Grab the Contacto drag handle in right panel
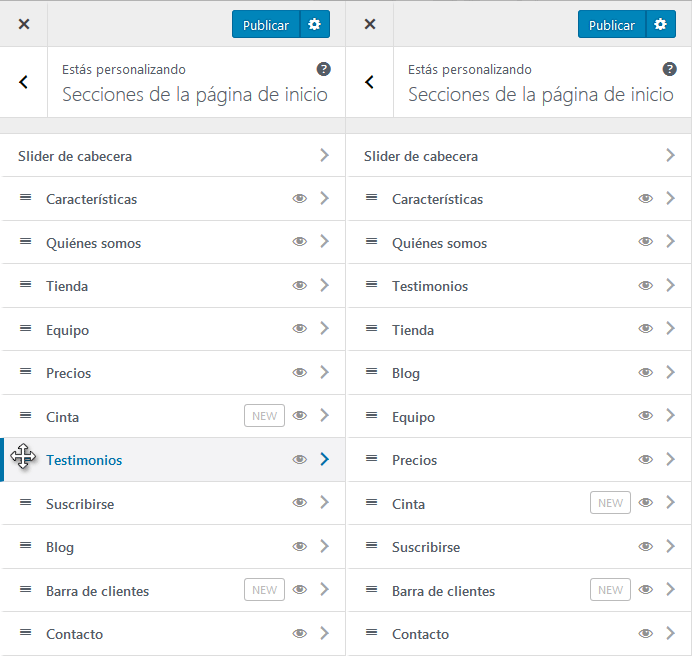 pyautogui.click(x=371, y=633)
